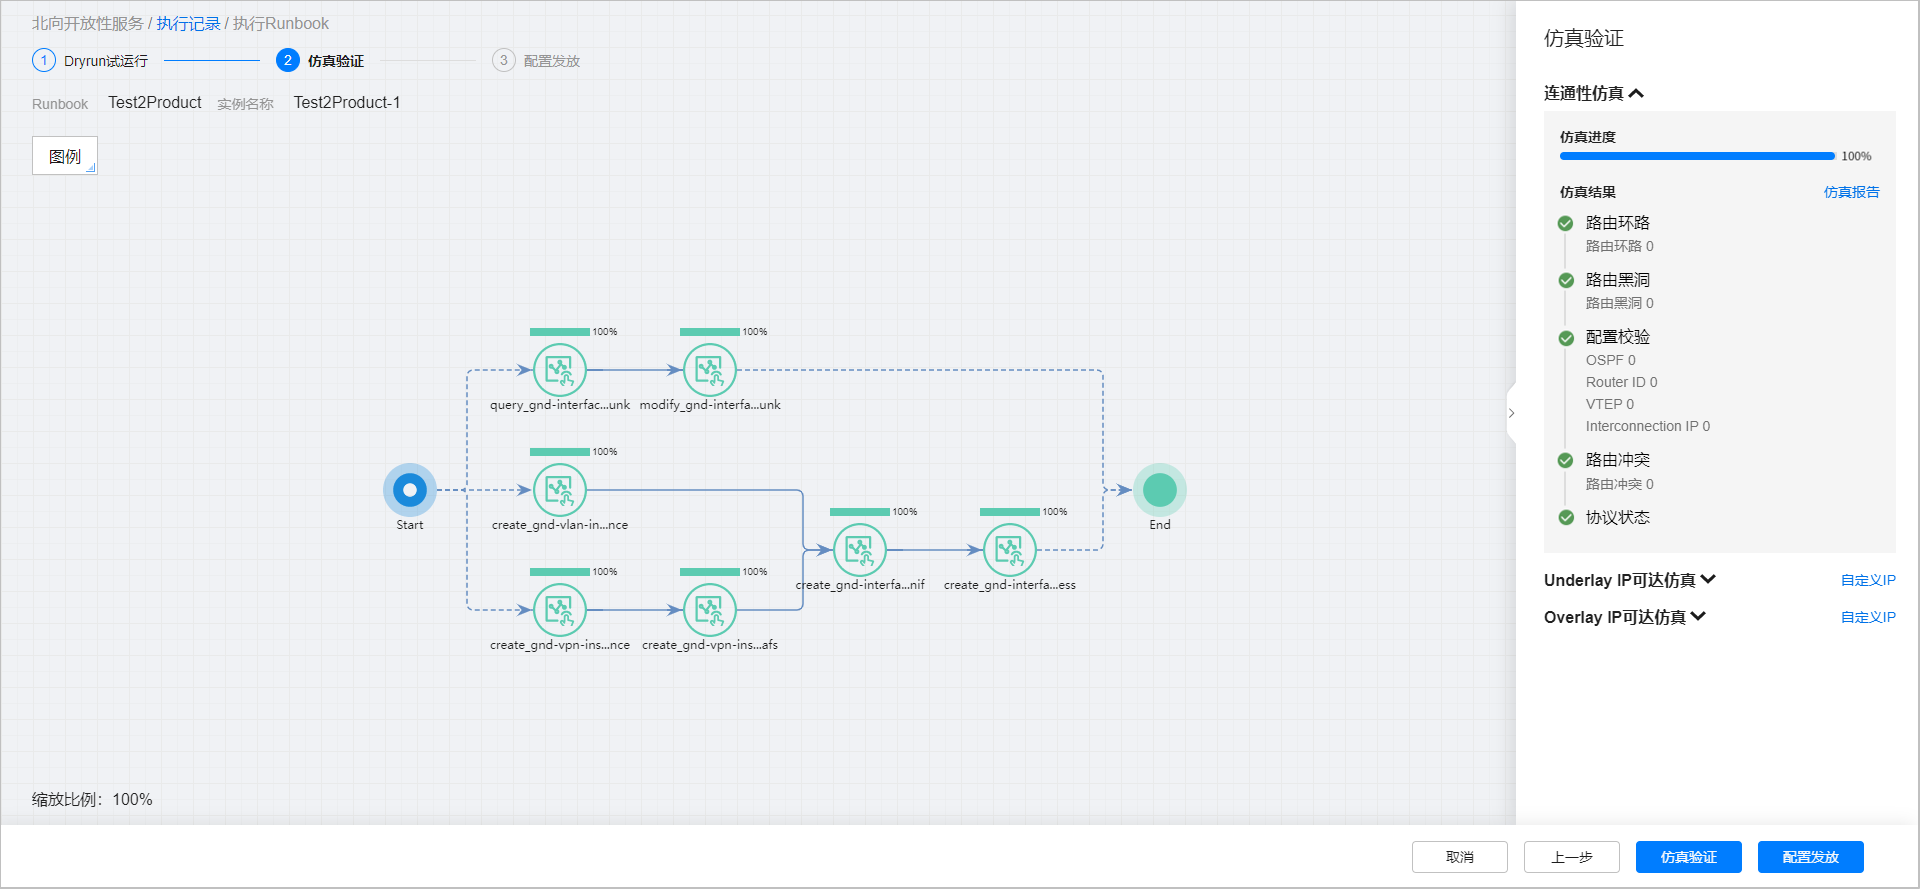The height and width of the screenshot is (889, 1920).
Task: Select the create_gnd-interfa...nif node
Action: pos(859,550)
